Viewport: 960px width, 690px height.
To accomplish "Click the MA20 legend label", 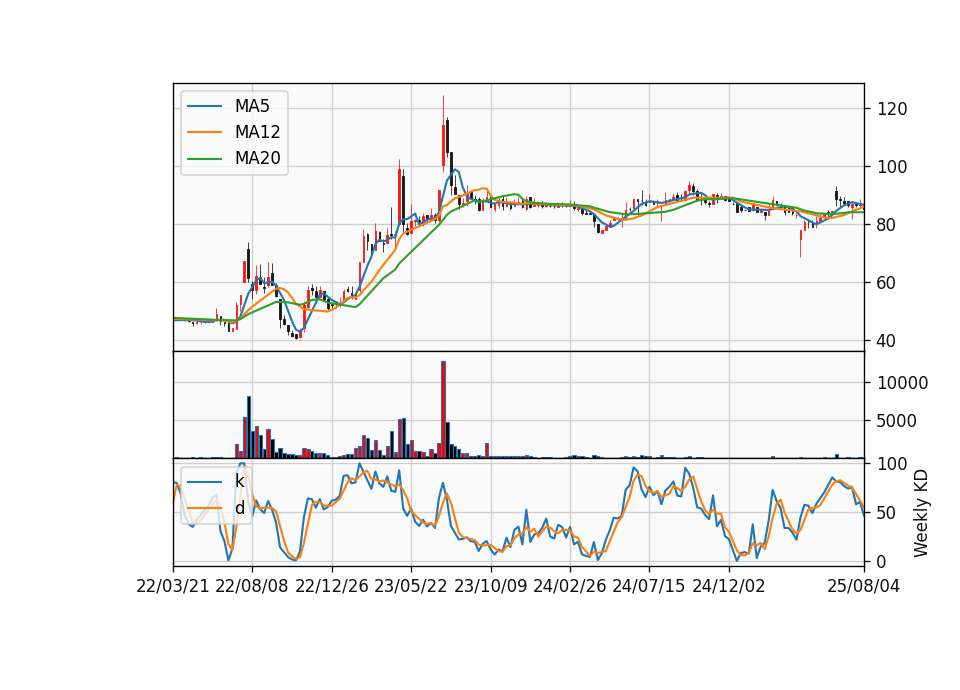I will pyautogui.click(x=257, y=158).
